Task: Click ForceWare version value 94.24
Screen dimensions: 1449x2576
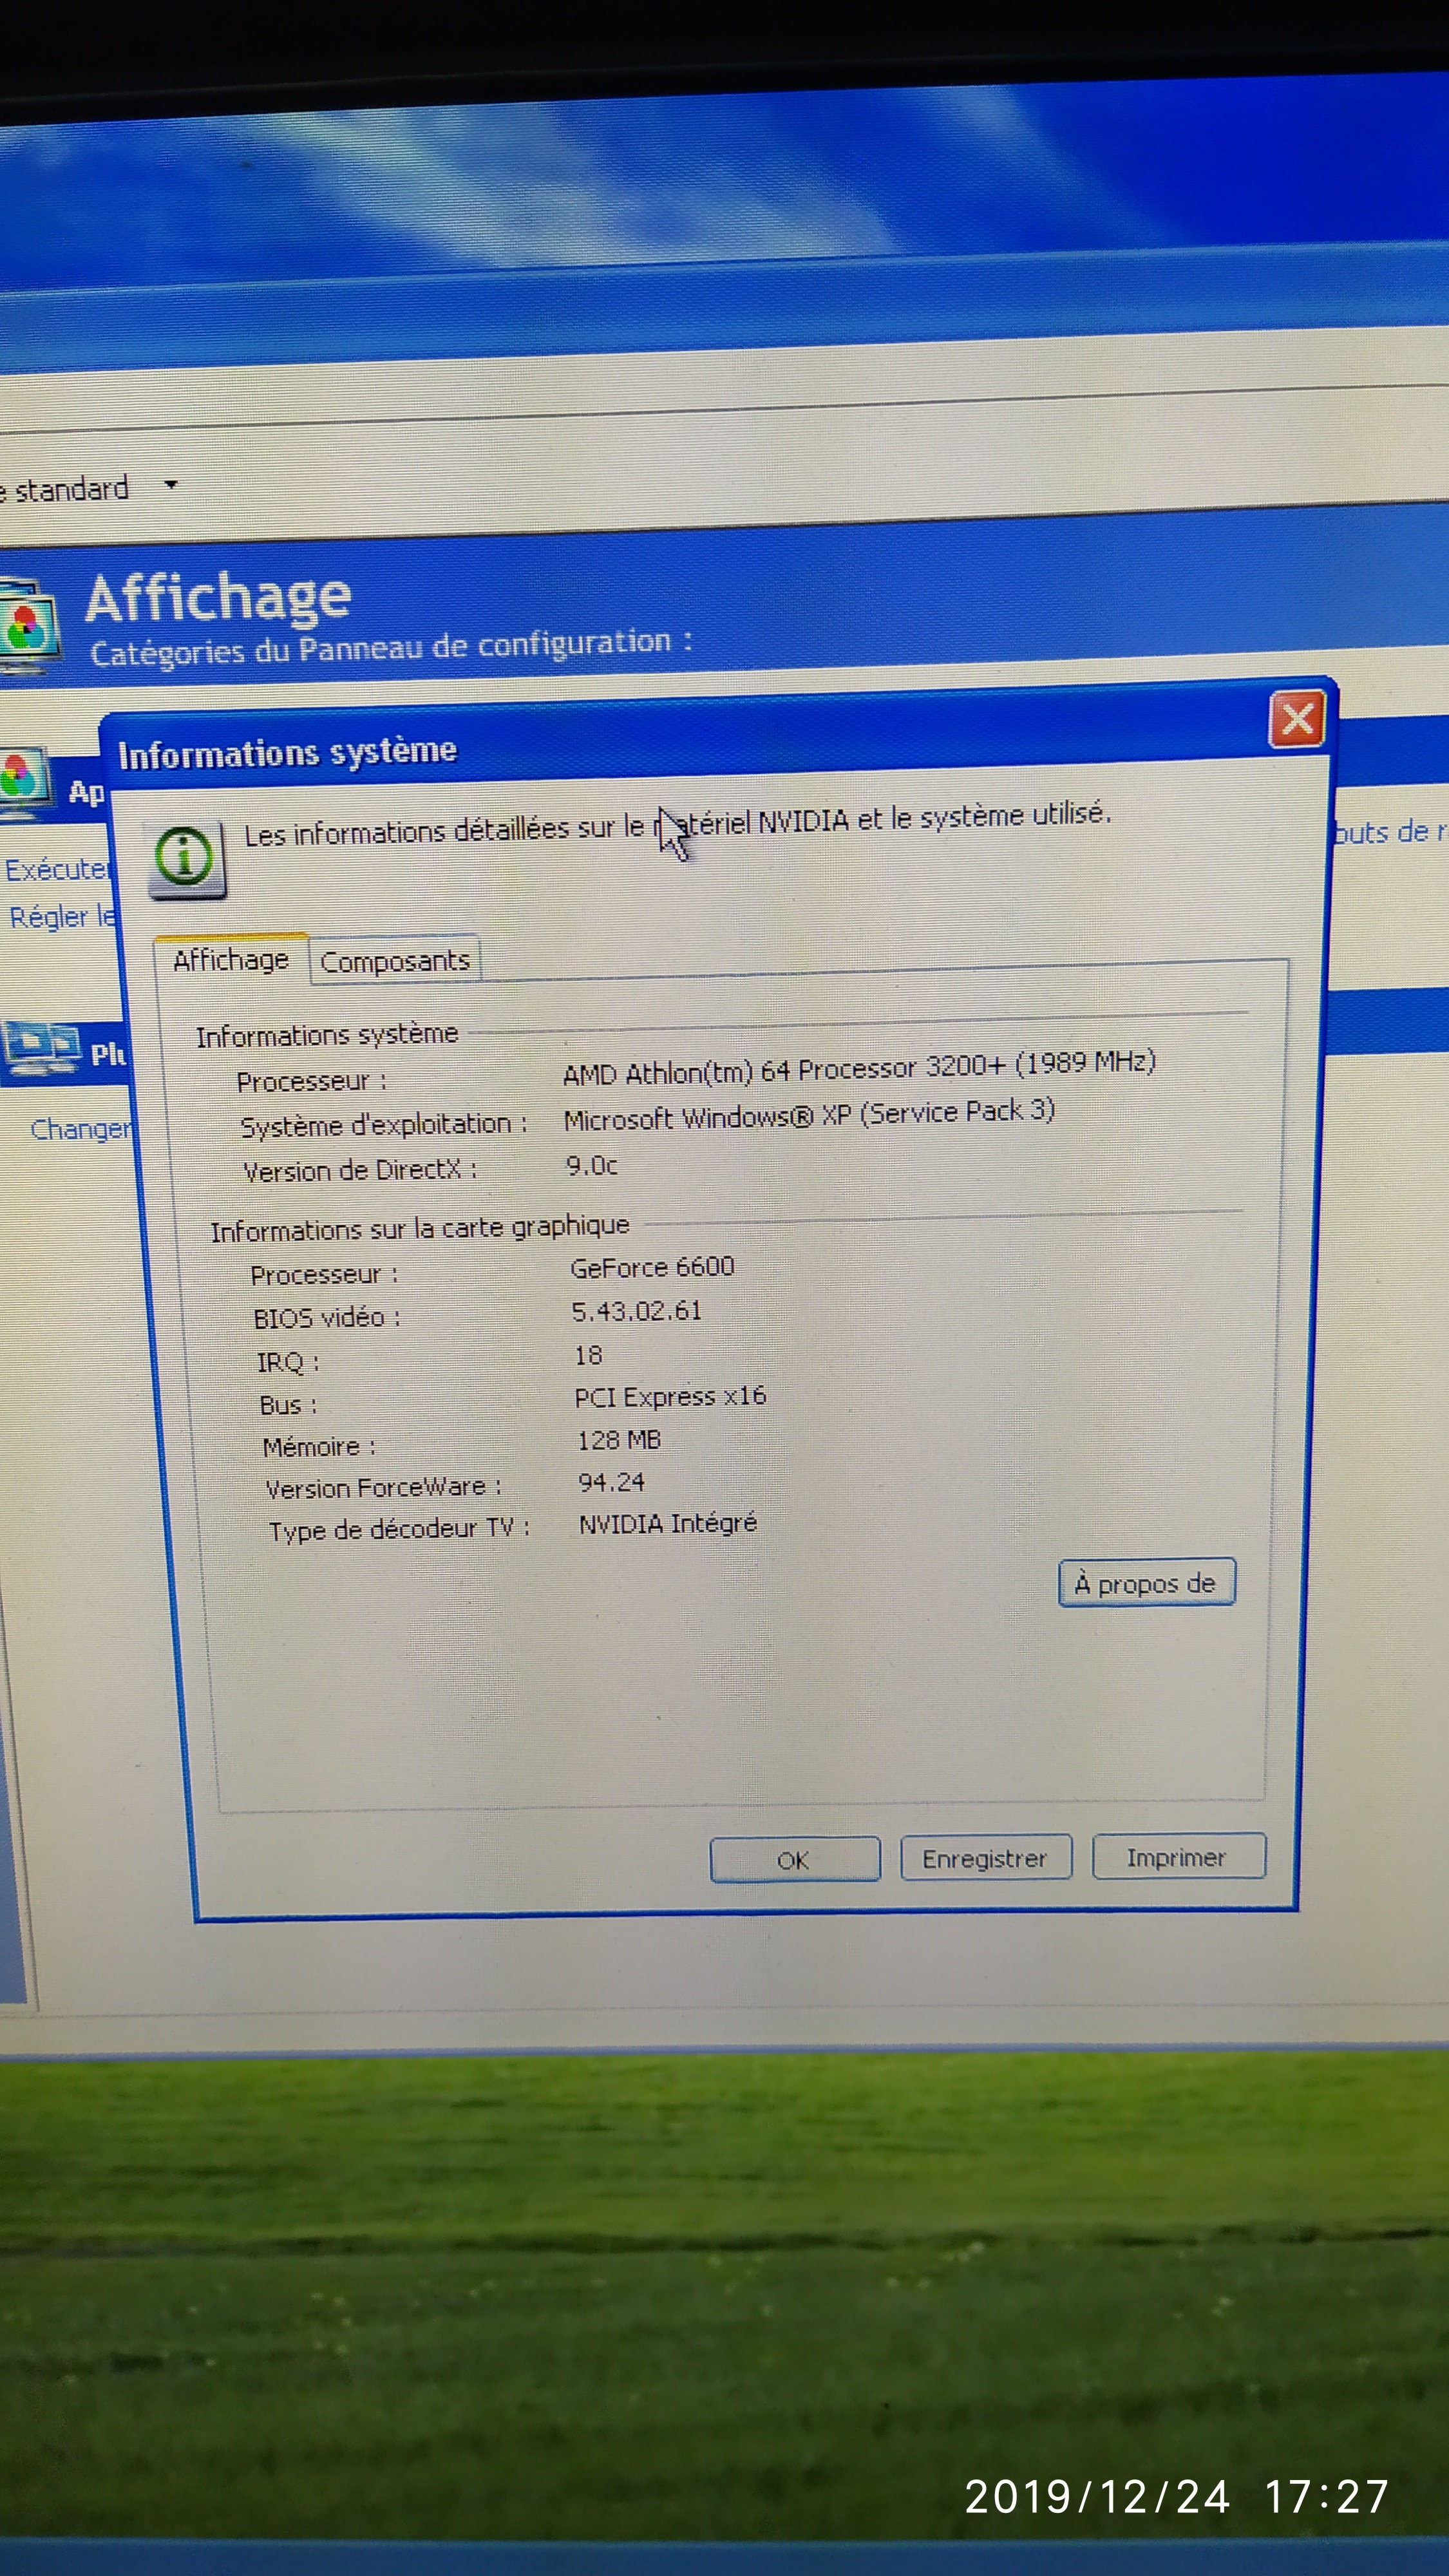Action: point(611,1482)
